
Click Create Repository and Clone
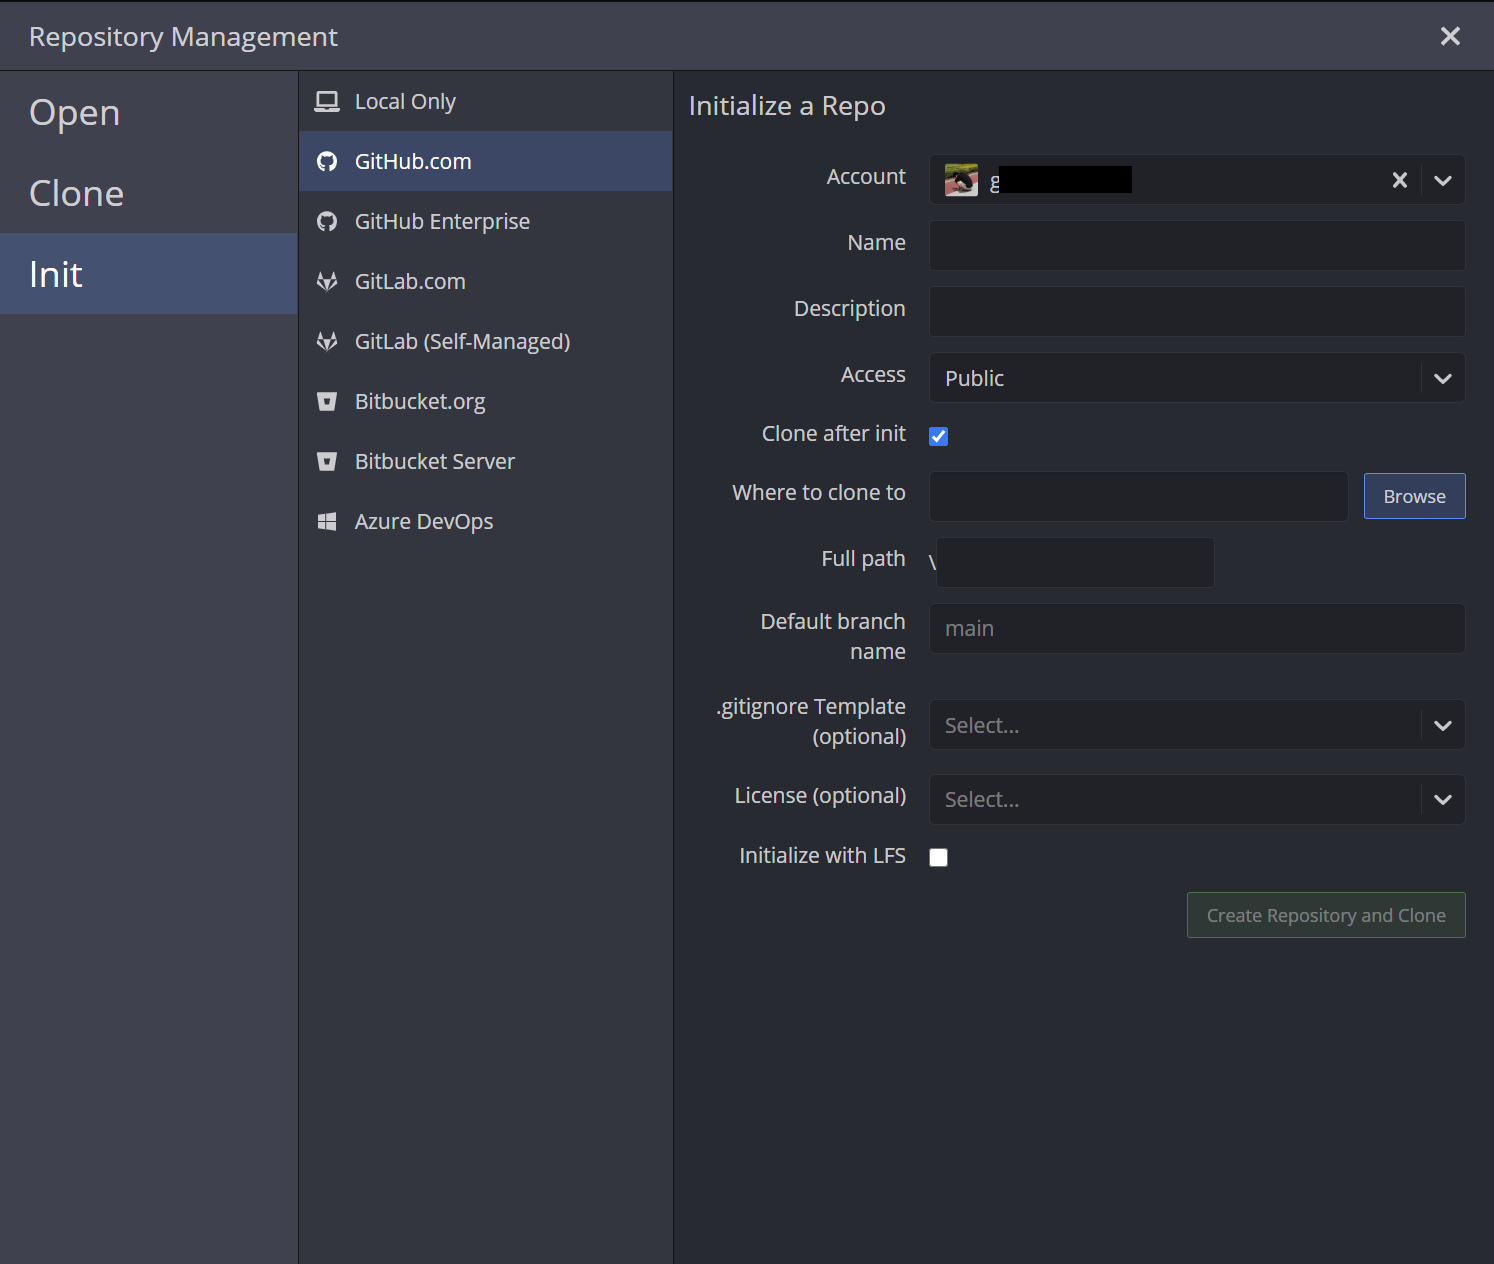pyautogui.click(x=1326, y=915)
